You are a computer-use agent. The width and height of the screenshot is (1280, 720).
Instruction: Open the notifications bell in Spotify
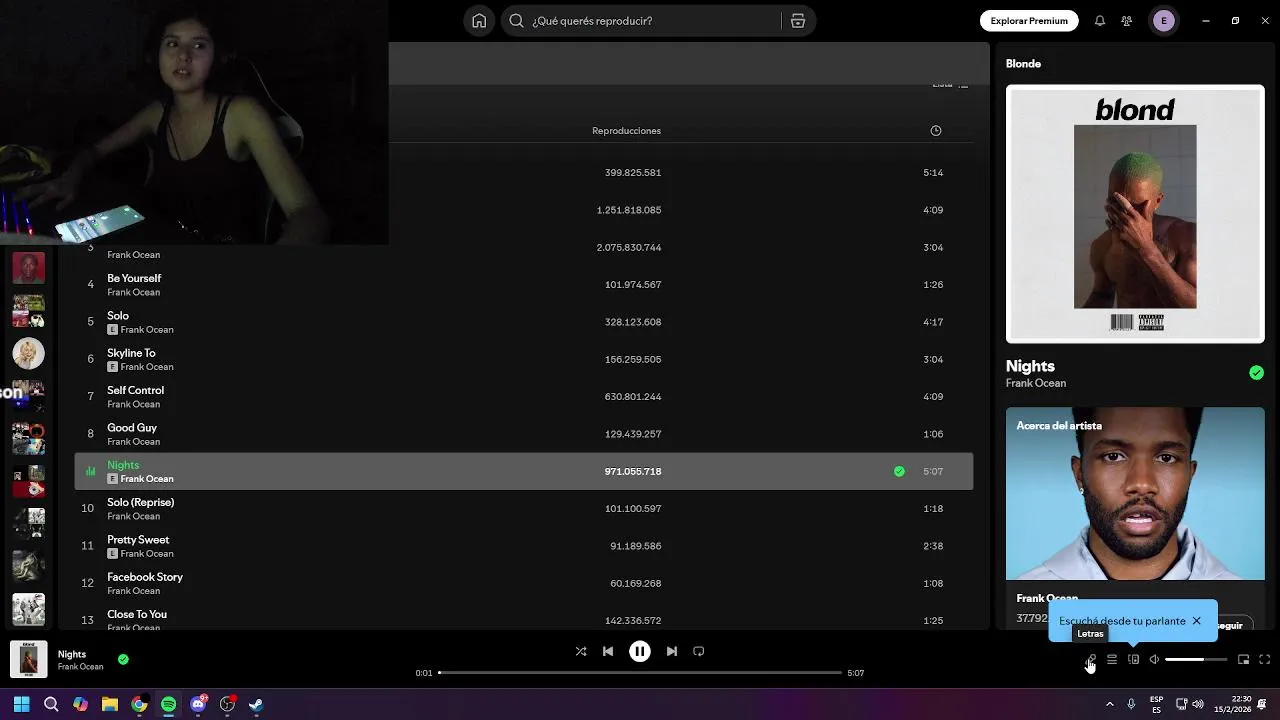click(1100, 21)
